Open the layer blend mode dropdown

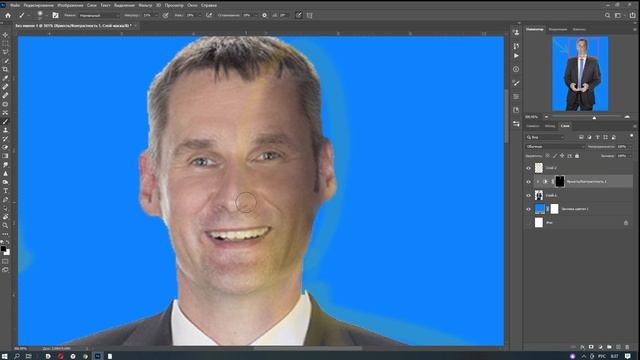pyautogui.click(x=555, y=147)
